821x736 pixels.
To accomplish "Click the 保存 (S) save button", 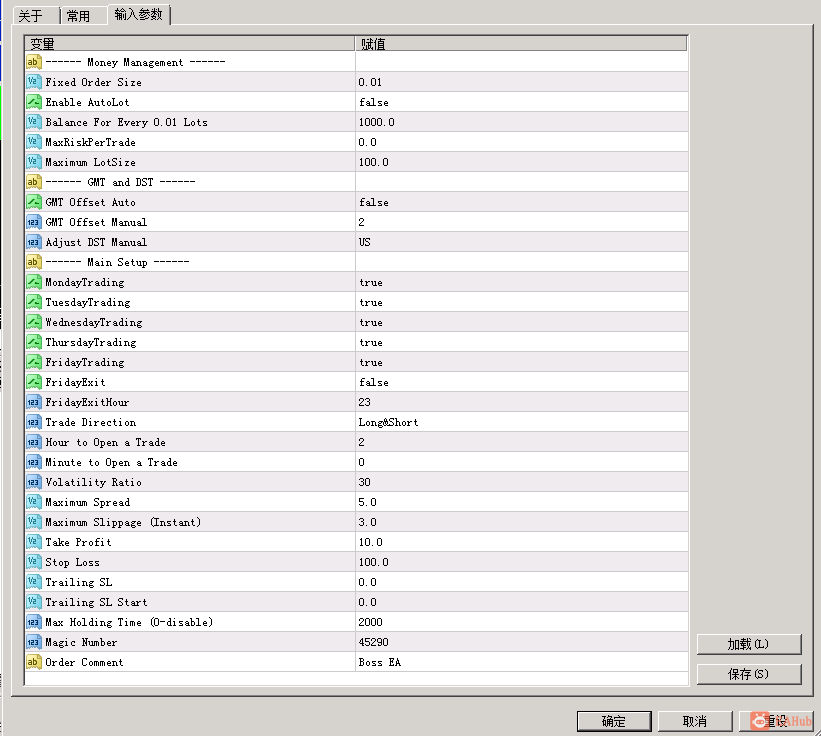I will (x=749, y=674).
